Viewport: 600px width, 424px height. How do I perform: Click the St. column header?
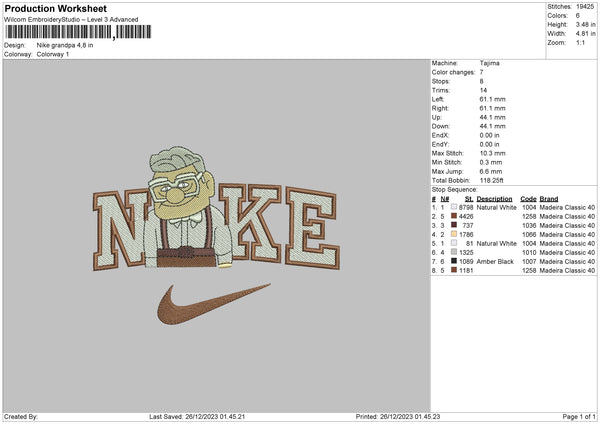(x=469, y=199)
